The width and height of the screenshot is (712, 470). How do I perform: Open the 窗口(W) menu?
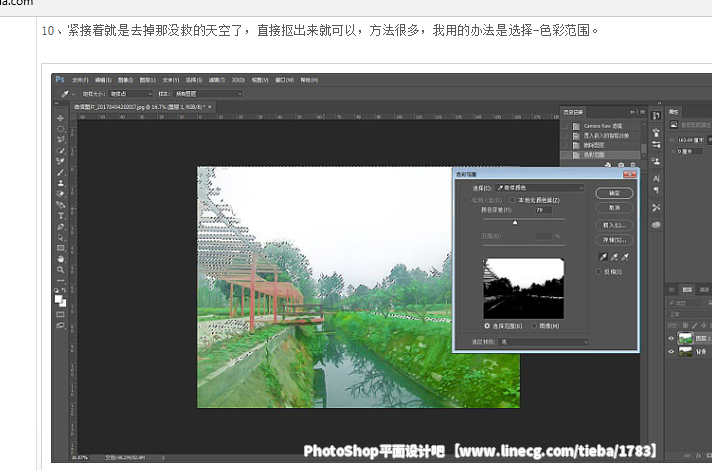(x=285, y=80)
